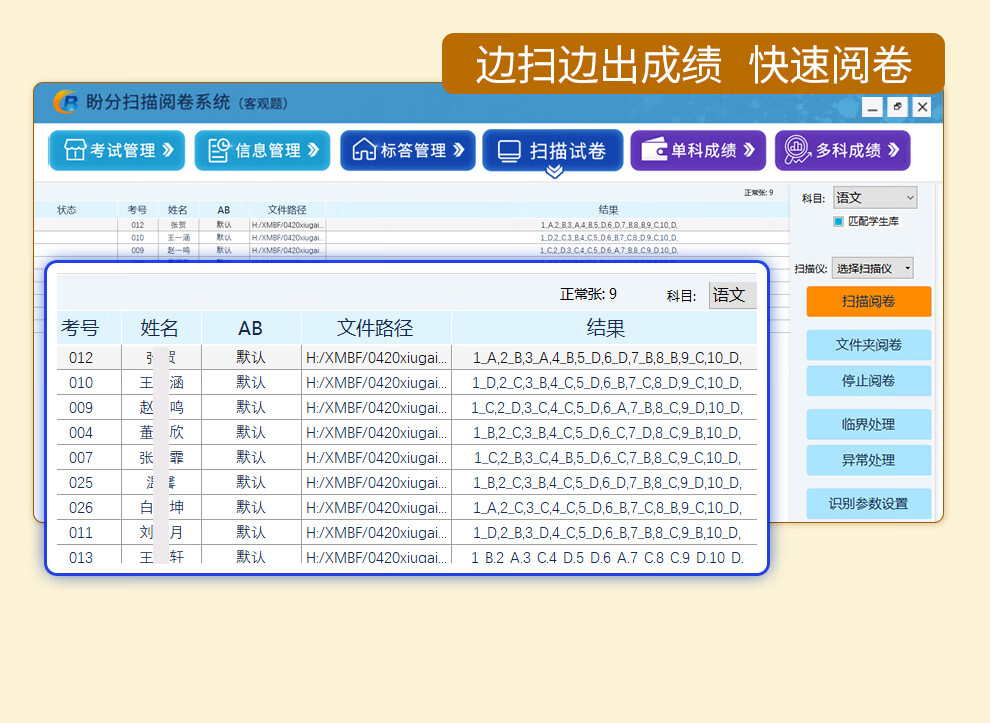
Task: Click the 停止阅卷 button
Action: pos(868,381)
